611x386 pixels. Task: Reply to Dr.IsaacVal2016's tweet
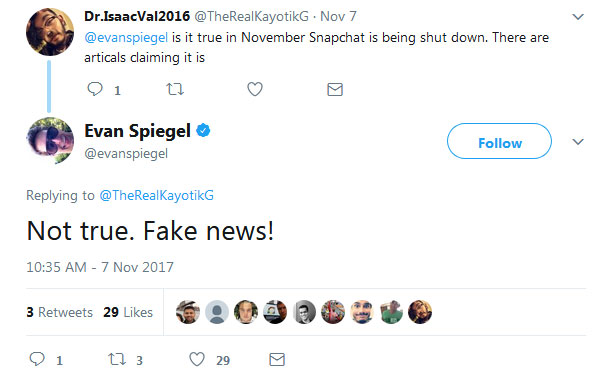(95, 89)
